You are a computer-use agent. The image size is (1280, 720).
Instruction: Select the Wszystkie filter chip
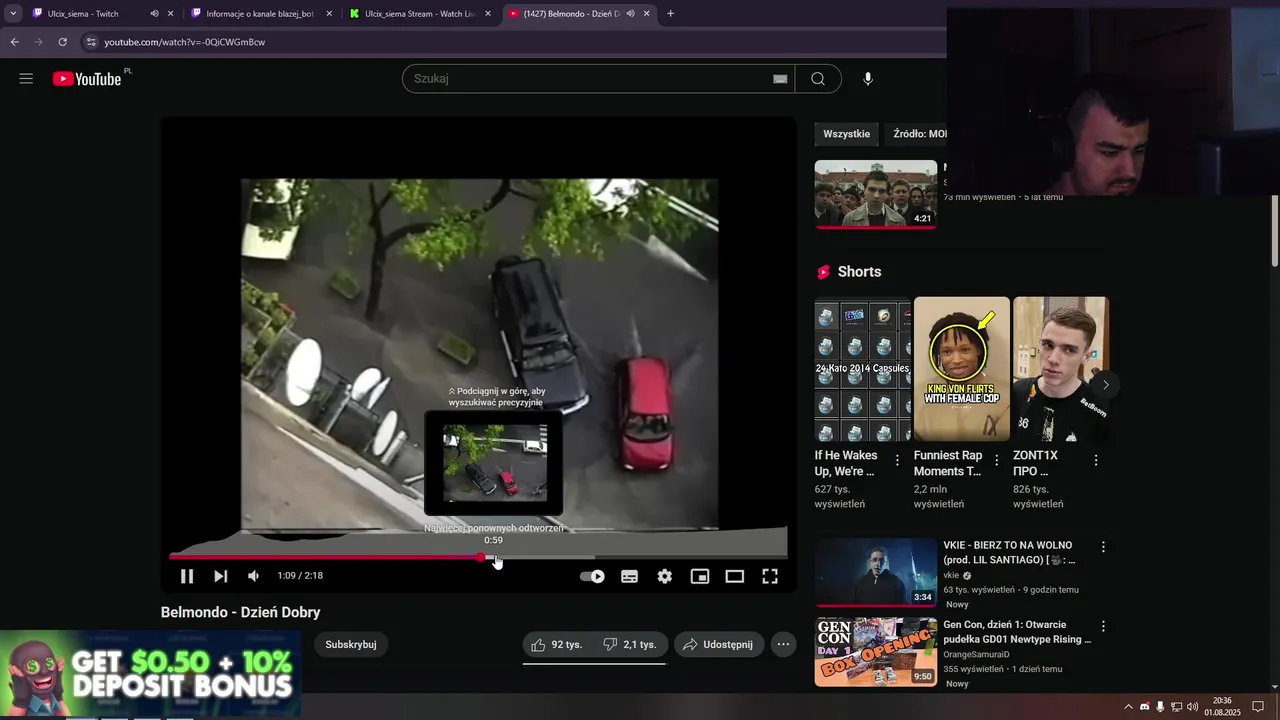(x=846, y=134)
